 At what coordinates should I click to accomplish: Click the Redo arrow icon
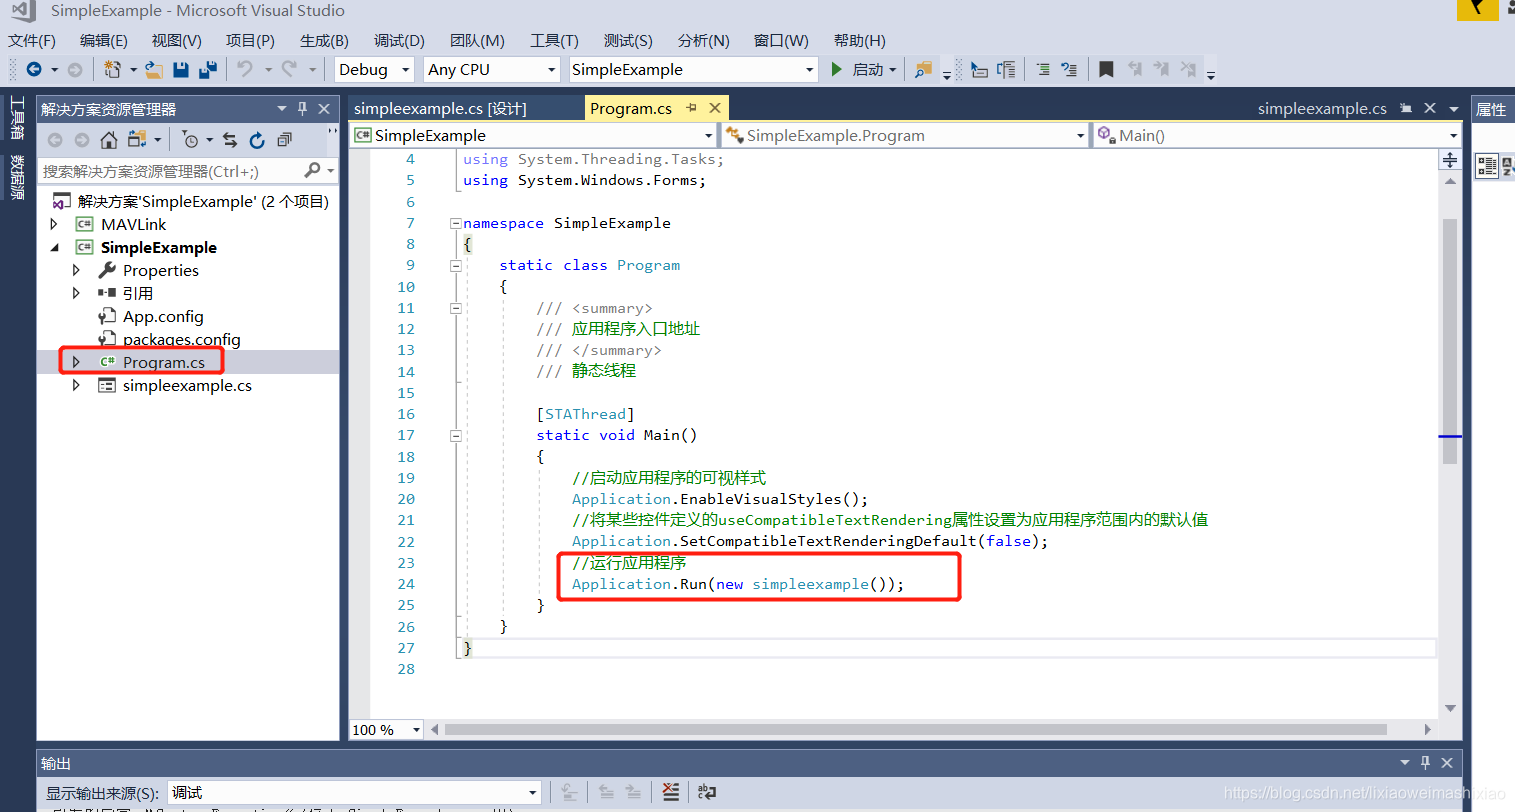[289, 69]
